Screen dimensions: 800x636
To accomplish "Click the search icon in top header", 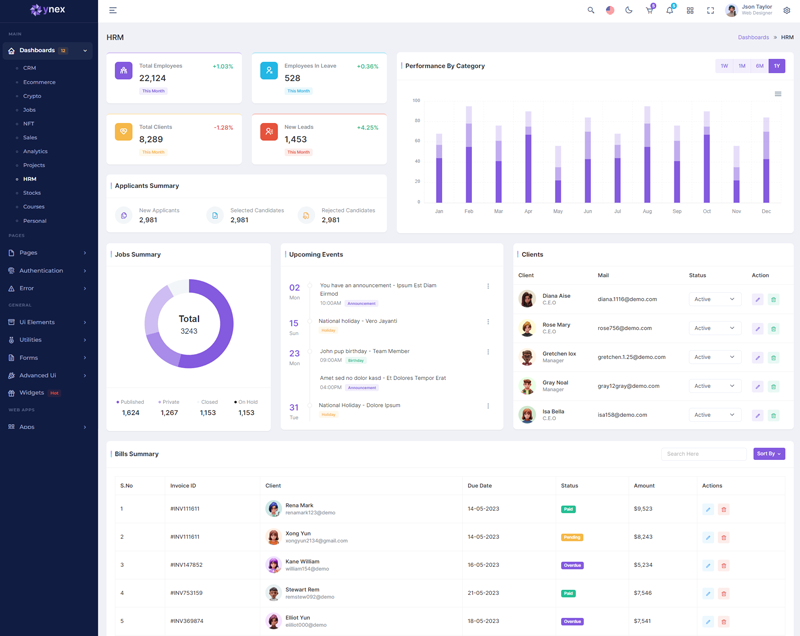I will coord(591,10).
